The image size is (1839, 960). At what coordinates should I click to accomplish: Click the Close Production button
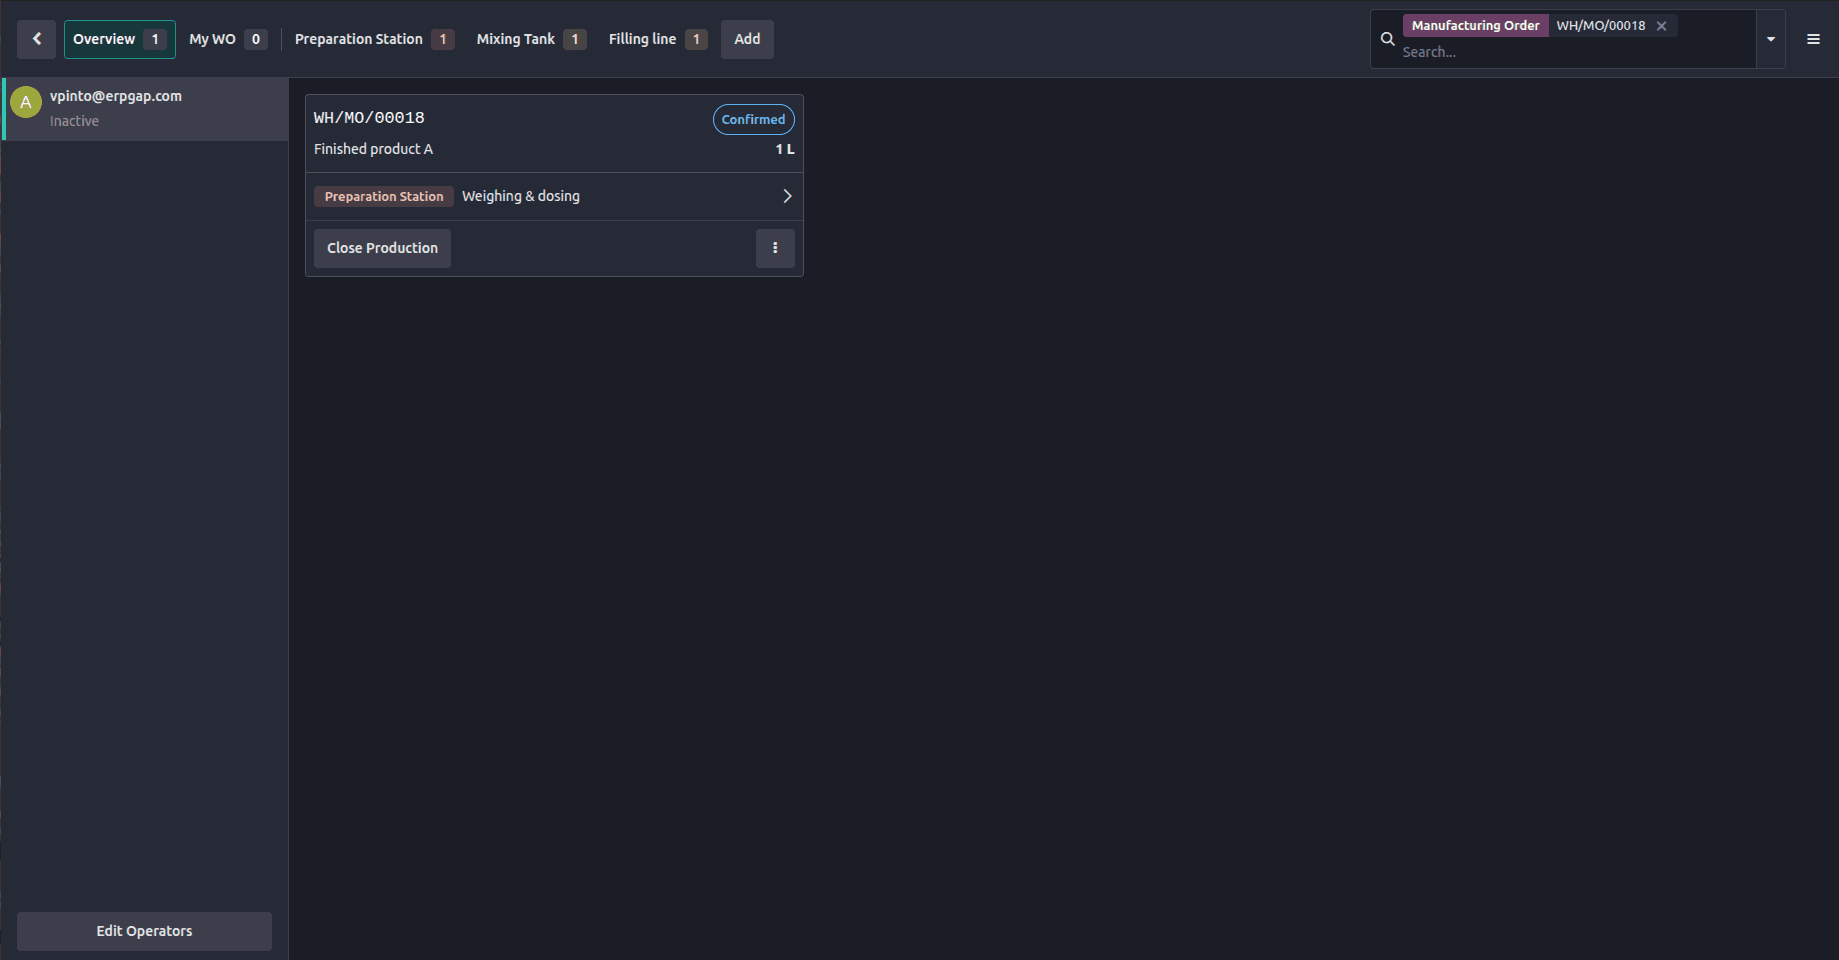pyautogui.click(x=382, y=248)
